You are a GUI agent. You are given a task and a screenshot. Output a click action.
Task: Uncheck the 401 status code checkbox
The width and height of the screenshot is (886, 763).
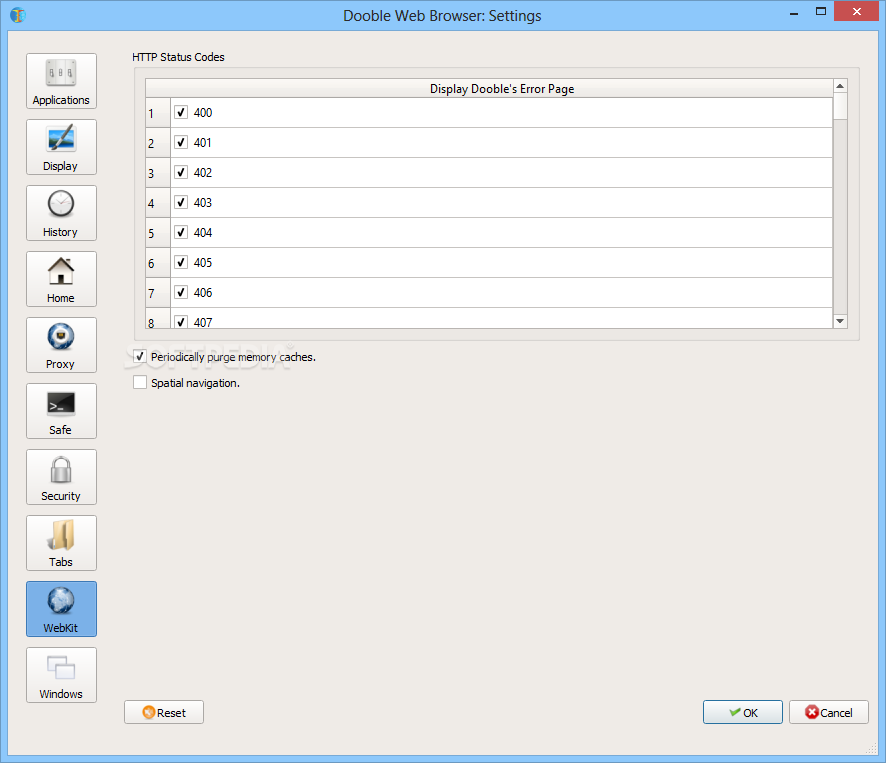[181, 142]
